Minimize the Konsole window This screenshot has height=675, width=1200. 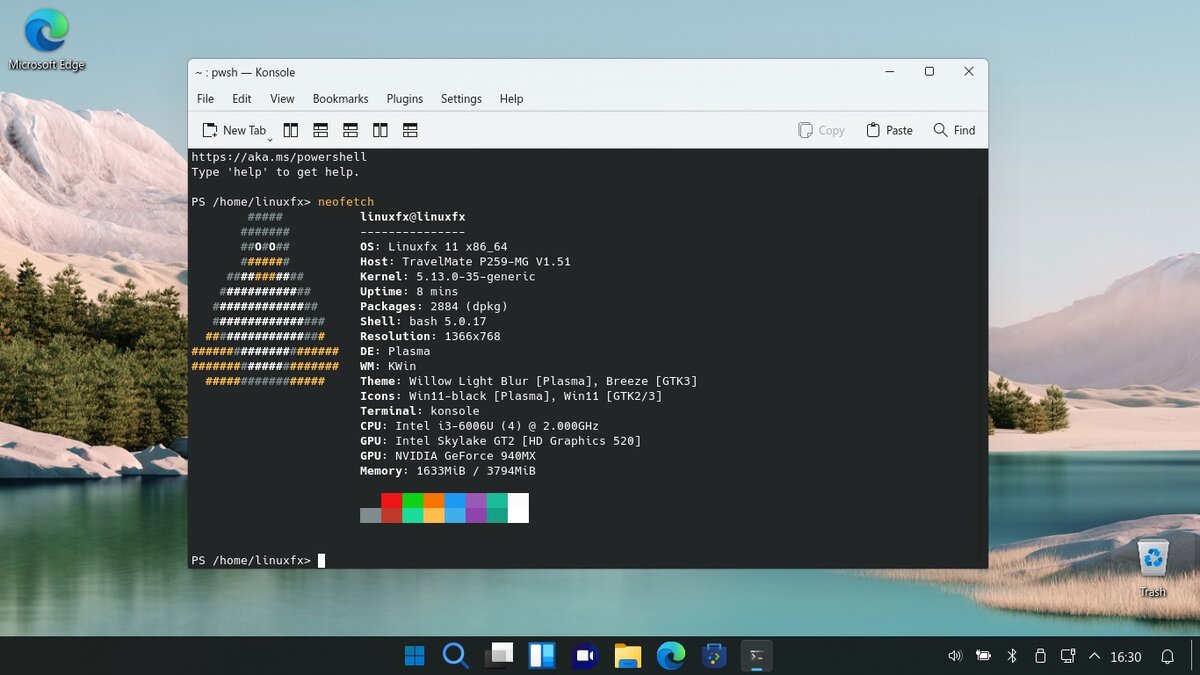(889, 72)
